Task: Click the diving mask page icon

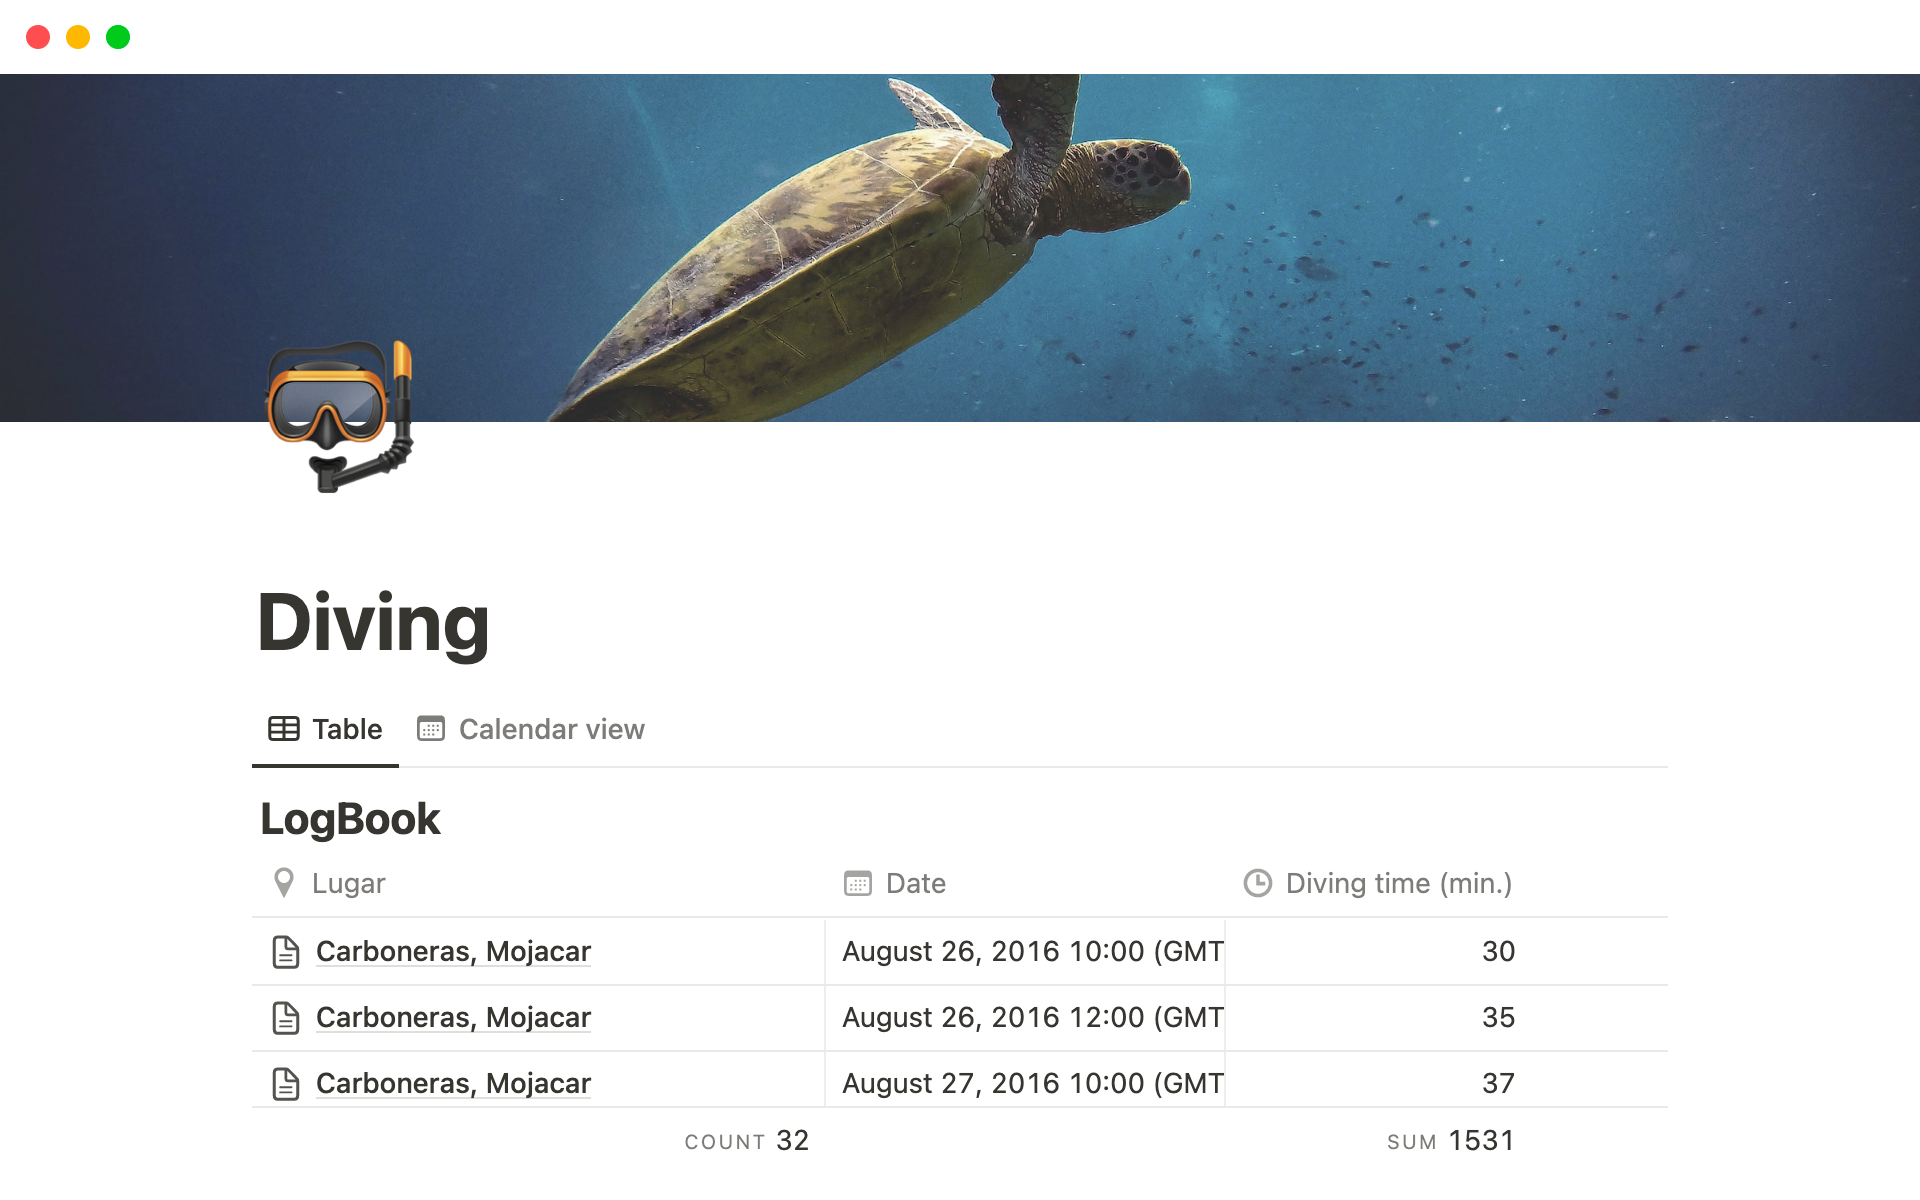Action: coord(340,417)
